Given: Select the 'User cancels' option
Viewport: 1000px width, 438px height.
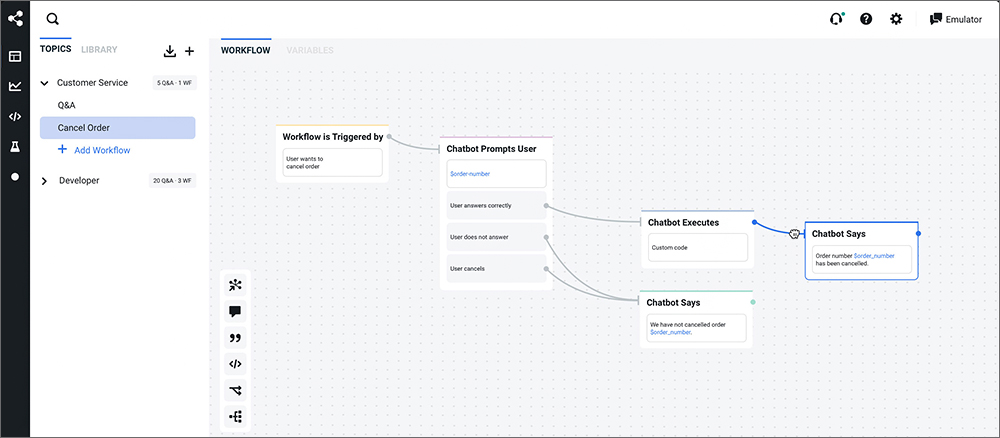Looking at the screenshot, I should point(496,268).
